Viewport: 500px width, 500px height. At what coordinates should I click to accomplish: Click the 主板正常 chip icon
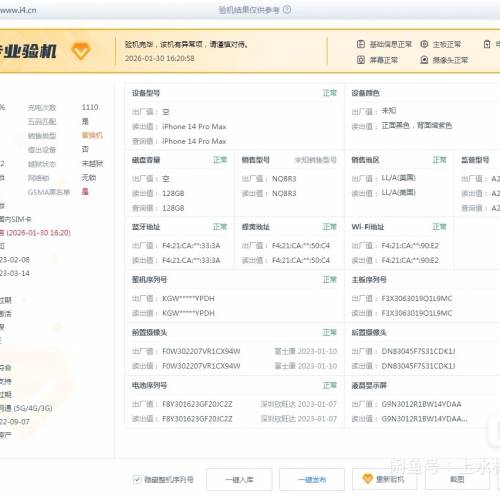click(424, 44)
